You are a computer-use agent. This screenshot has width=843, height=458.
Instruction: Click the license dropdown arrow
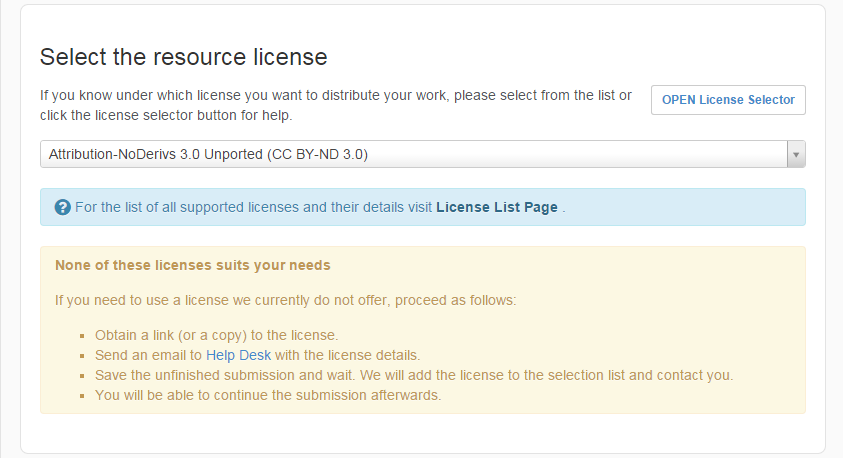coord(795,154)
